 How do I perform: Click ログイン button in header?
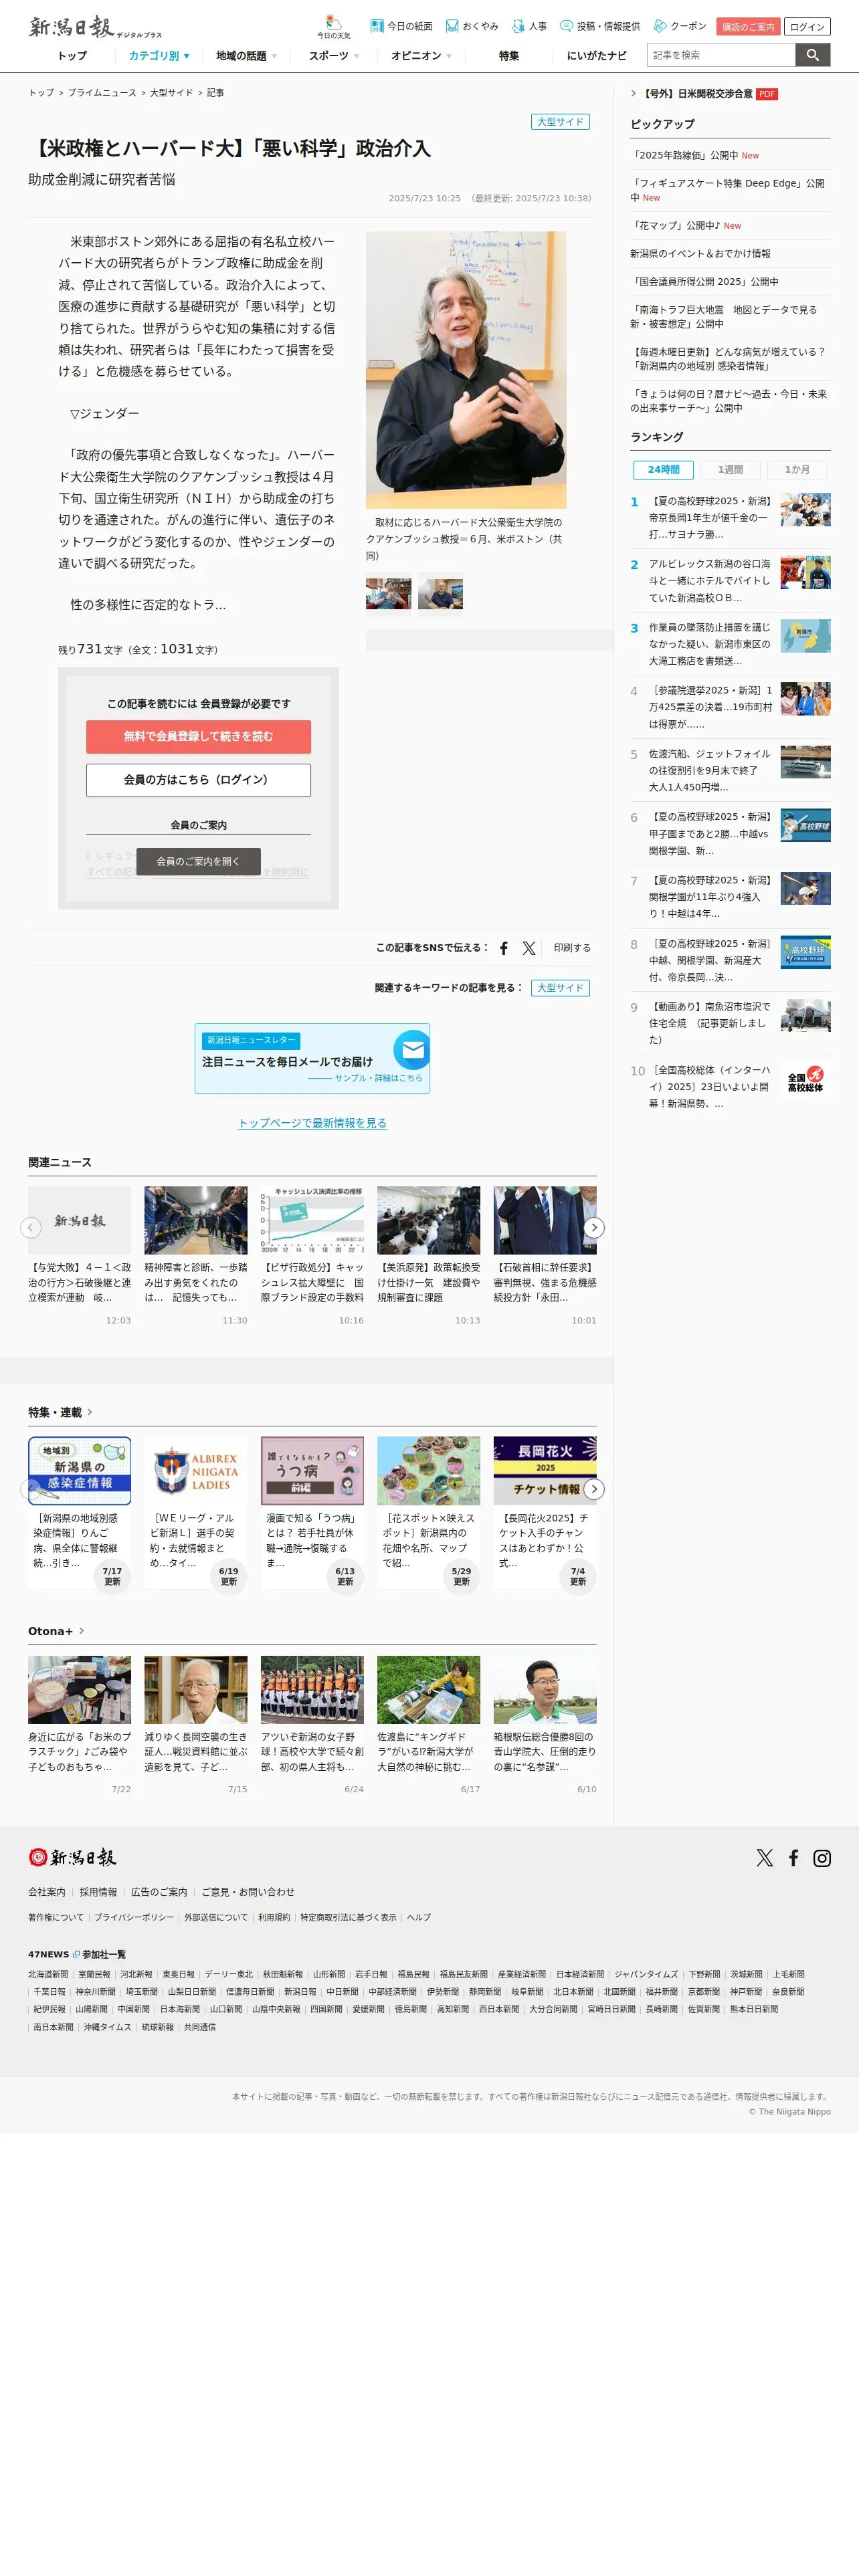click(x=807, y=27)
